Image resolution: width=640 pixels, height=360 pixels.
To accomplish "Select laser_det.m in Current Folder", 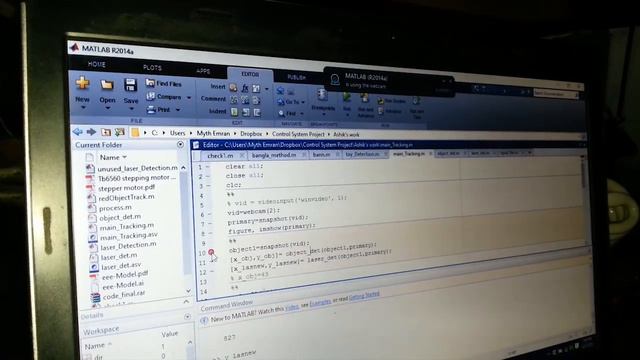I will point(119,257).
